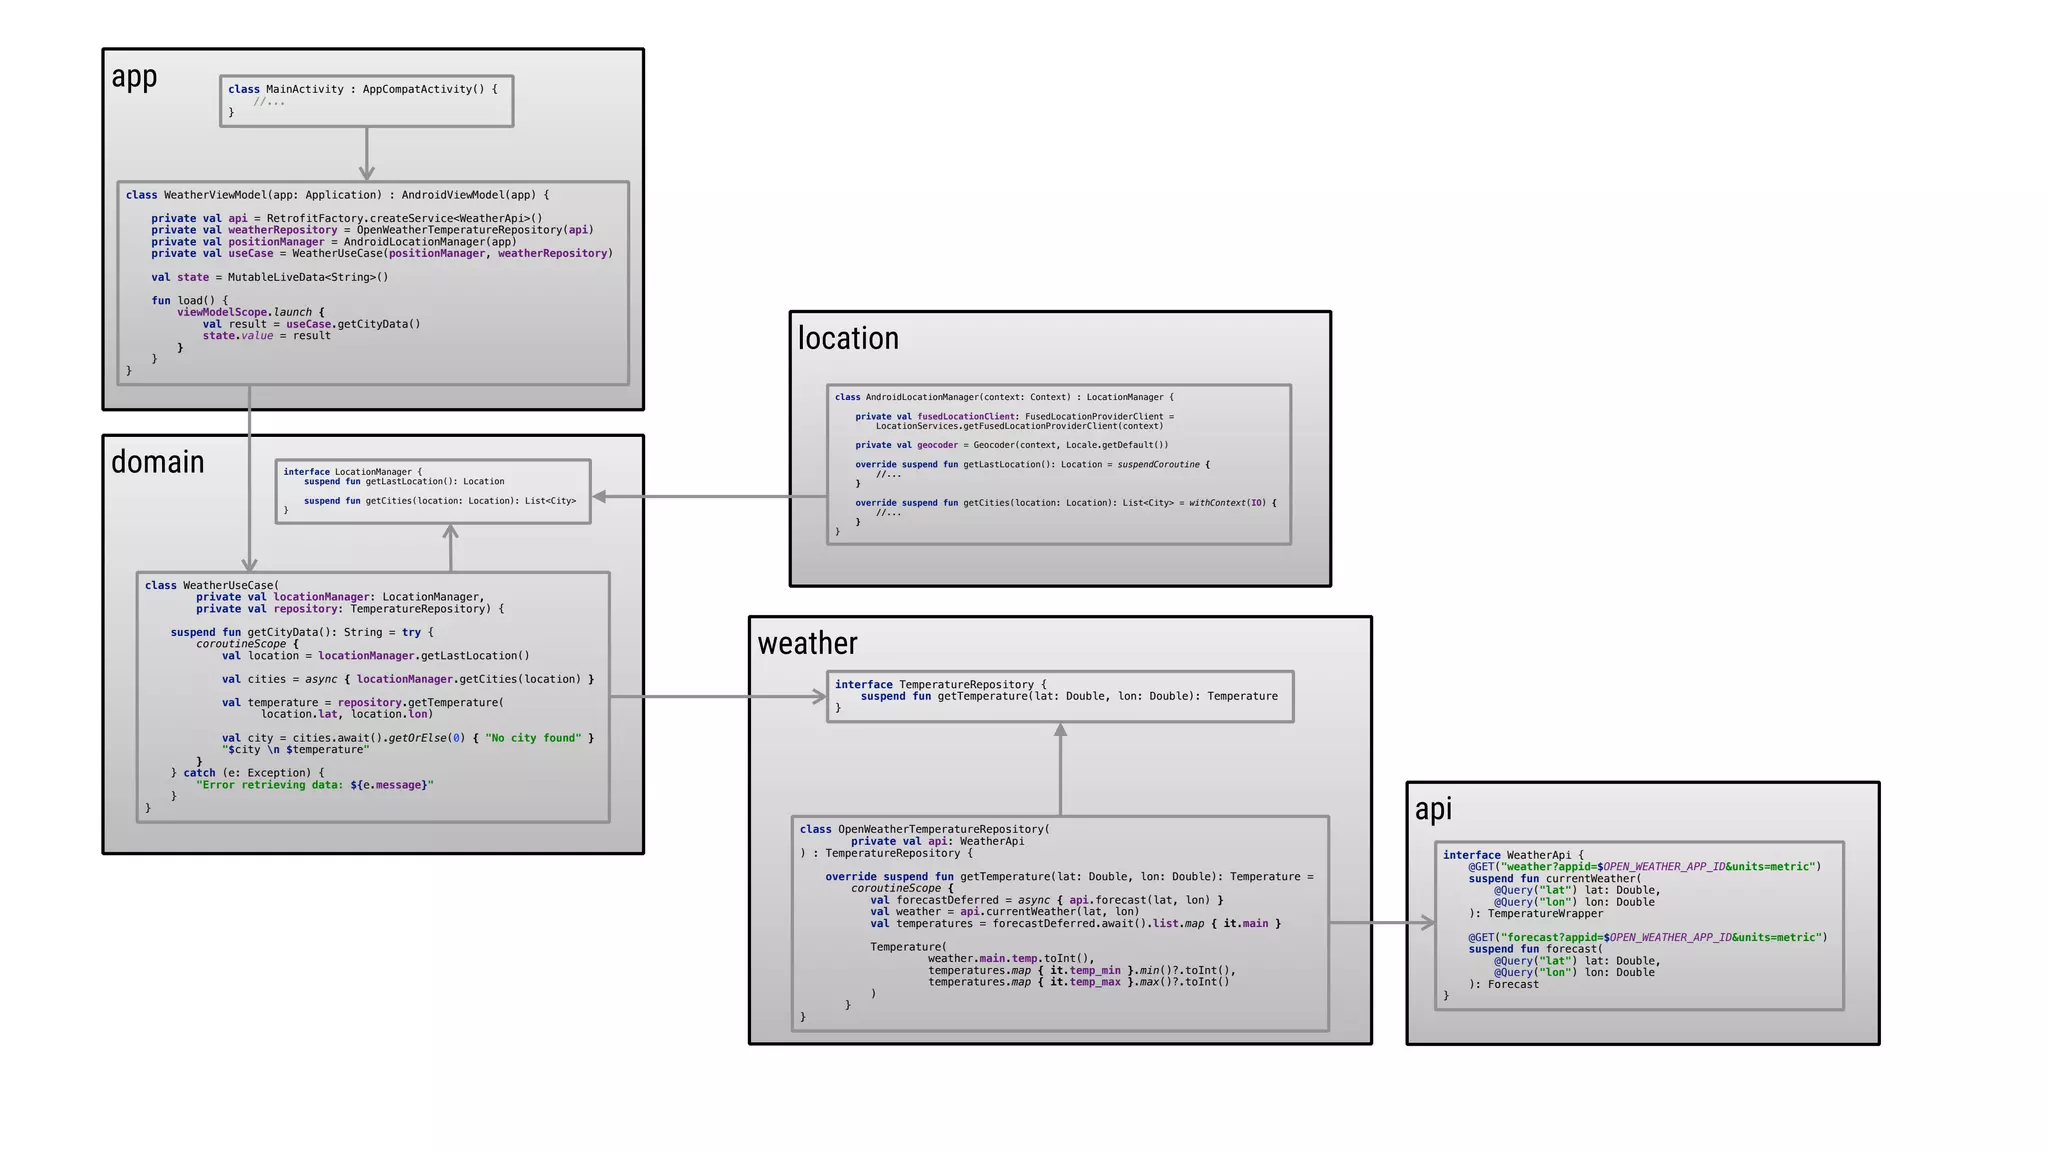Click arrowhead pointing up to TemperatureRepository
The height and width of the screenshot is (1152, 2048).
pos(1060,731)
